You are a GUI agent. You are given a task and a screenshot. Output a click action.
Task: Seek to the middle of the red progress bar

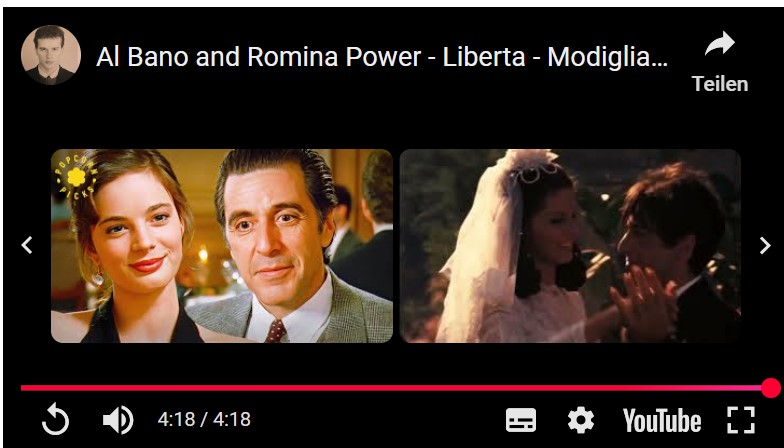pyautogui.click(x=395, y=388)
